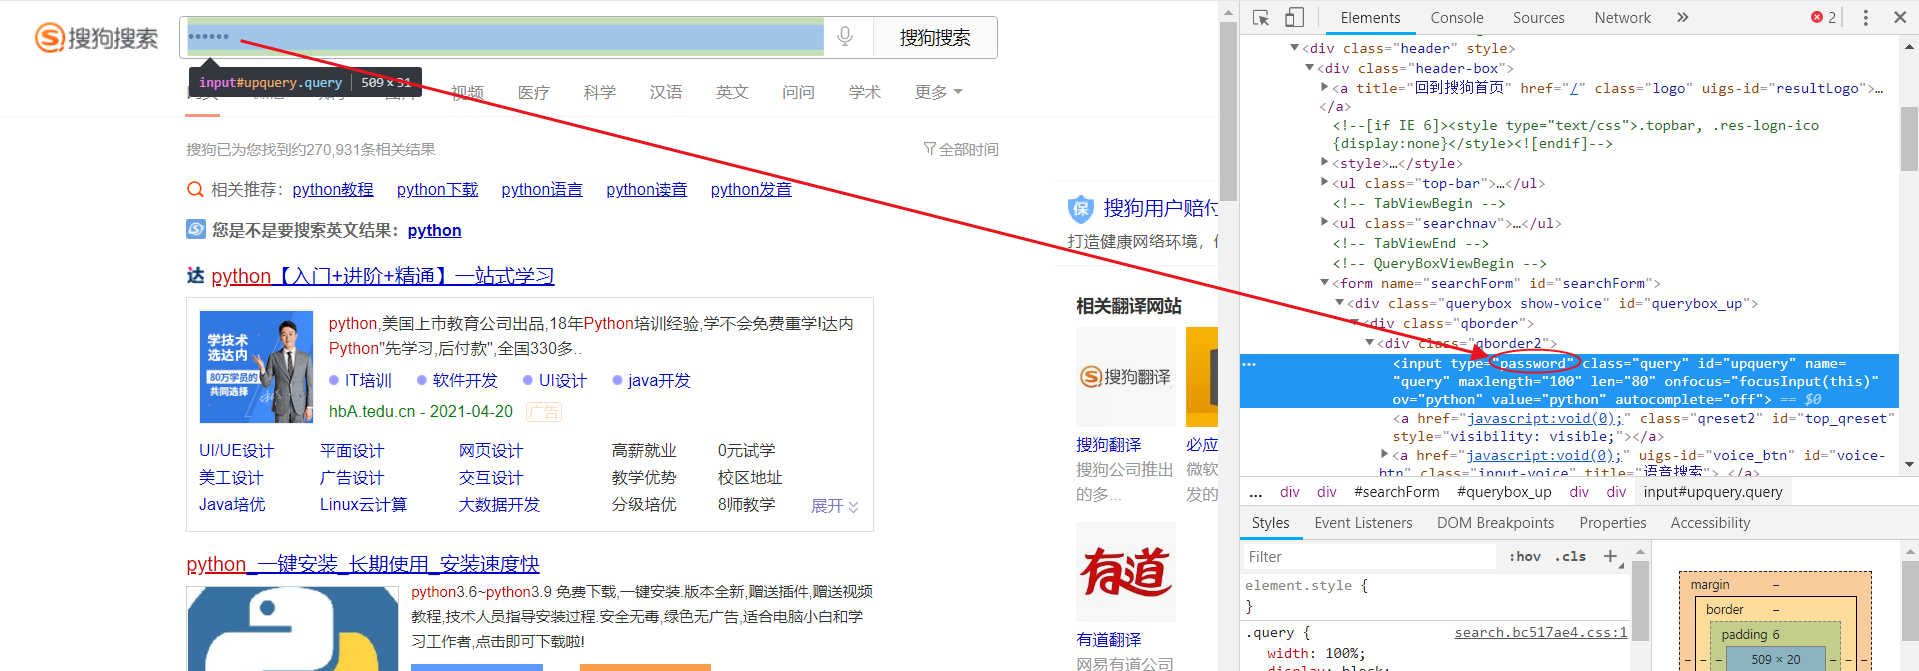
Task: Open the python下载 related link
Action: (437, 189)
